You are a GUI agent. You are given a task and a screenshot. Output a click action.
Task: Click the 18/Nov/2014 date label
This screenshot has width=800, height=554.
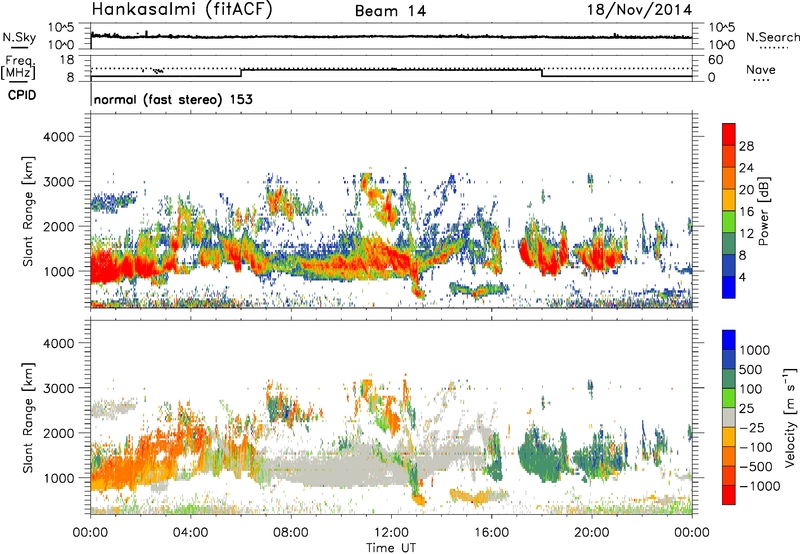[640, 9]
